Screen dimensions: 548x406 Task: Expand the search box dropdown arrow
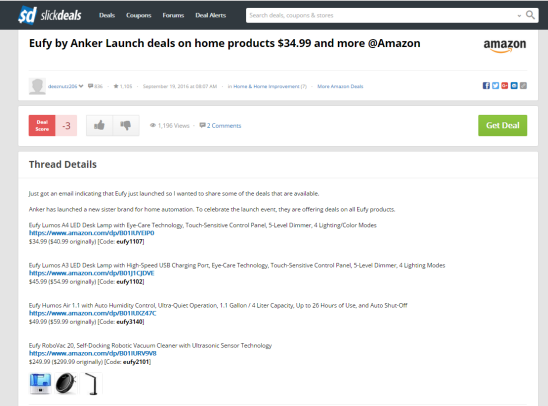(x=519, y=15)
